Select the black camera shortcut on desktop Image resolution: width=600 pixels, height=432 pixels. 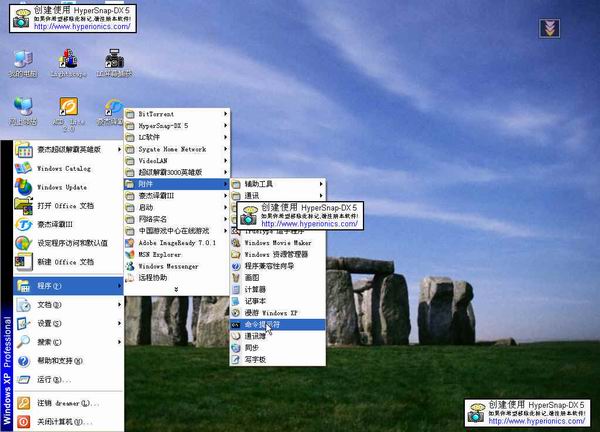(114, 64)
